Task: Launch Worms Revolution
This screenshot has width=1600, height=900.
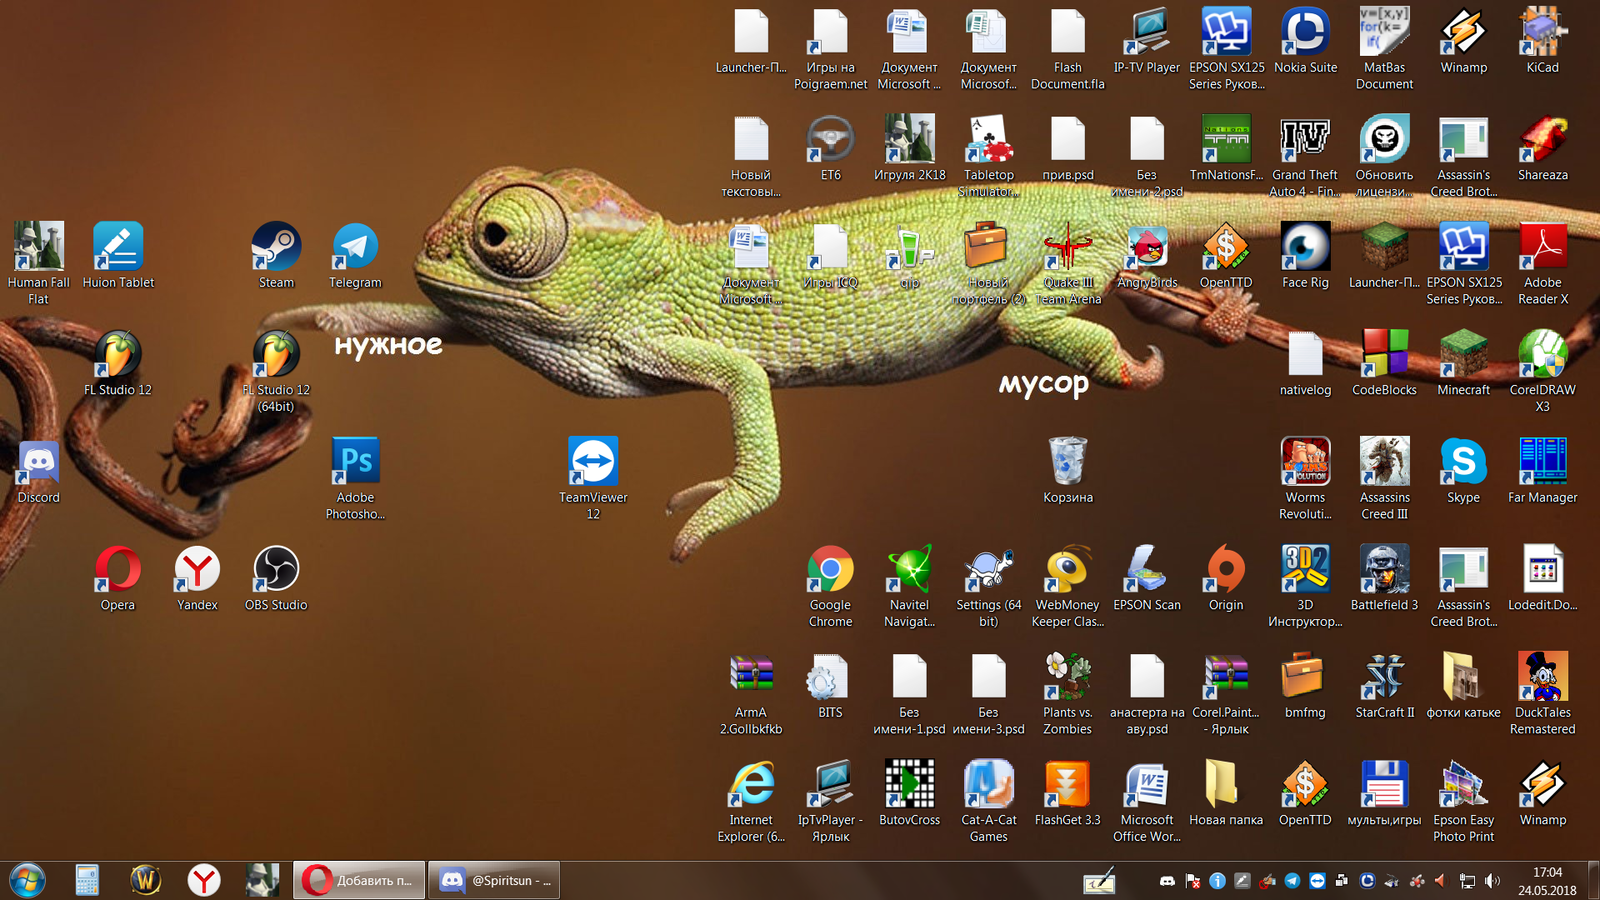Action: [x=1305, y=479]
